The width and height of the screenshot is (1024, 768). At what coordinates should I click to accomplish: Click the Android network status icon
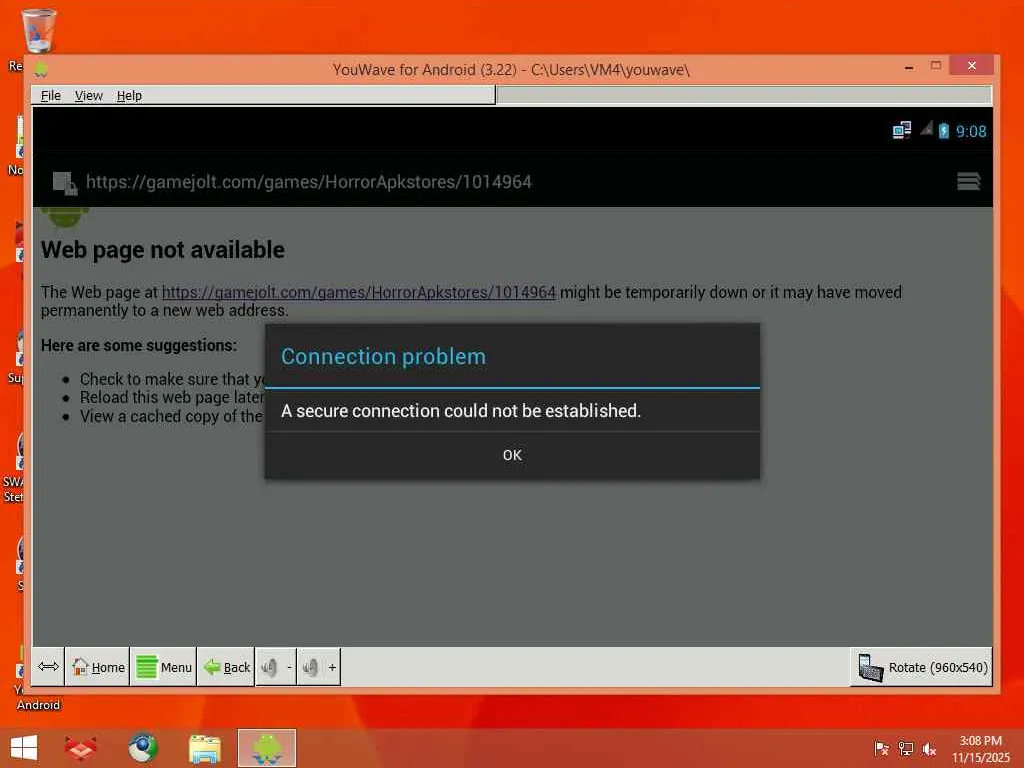[x=902, y=131]
